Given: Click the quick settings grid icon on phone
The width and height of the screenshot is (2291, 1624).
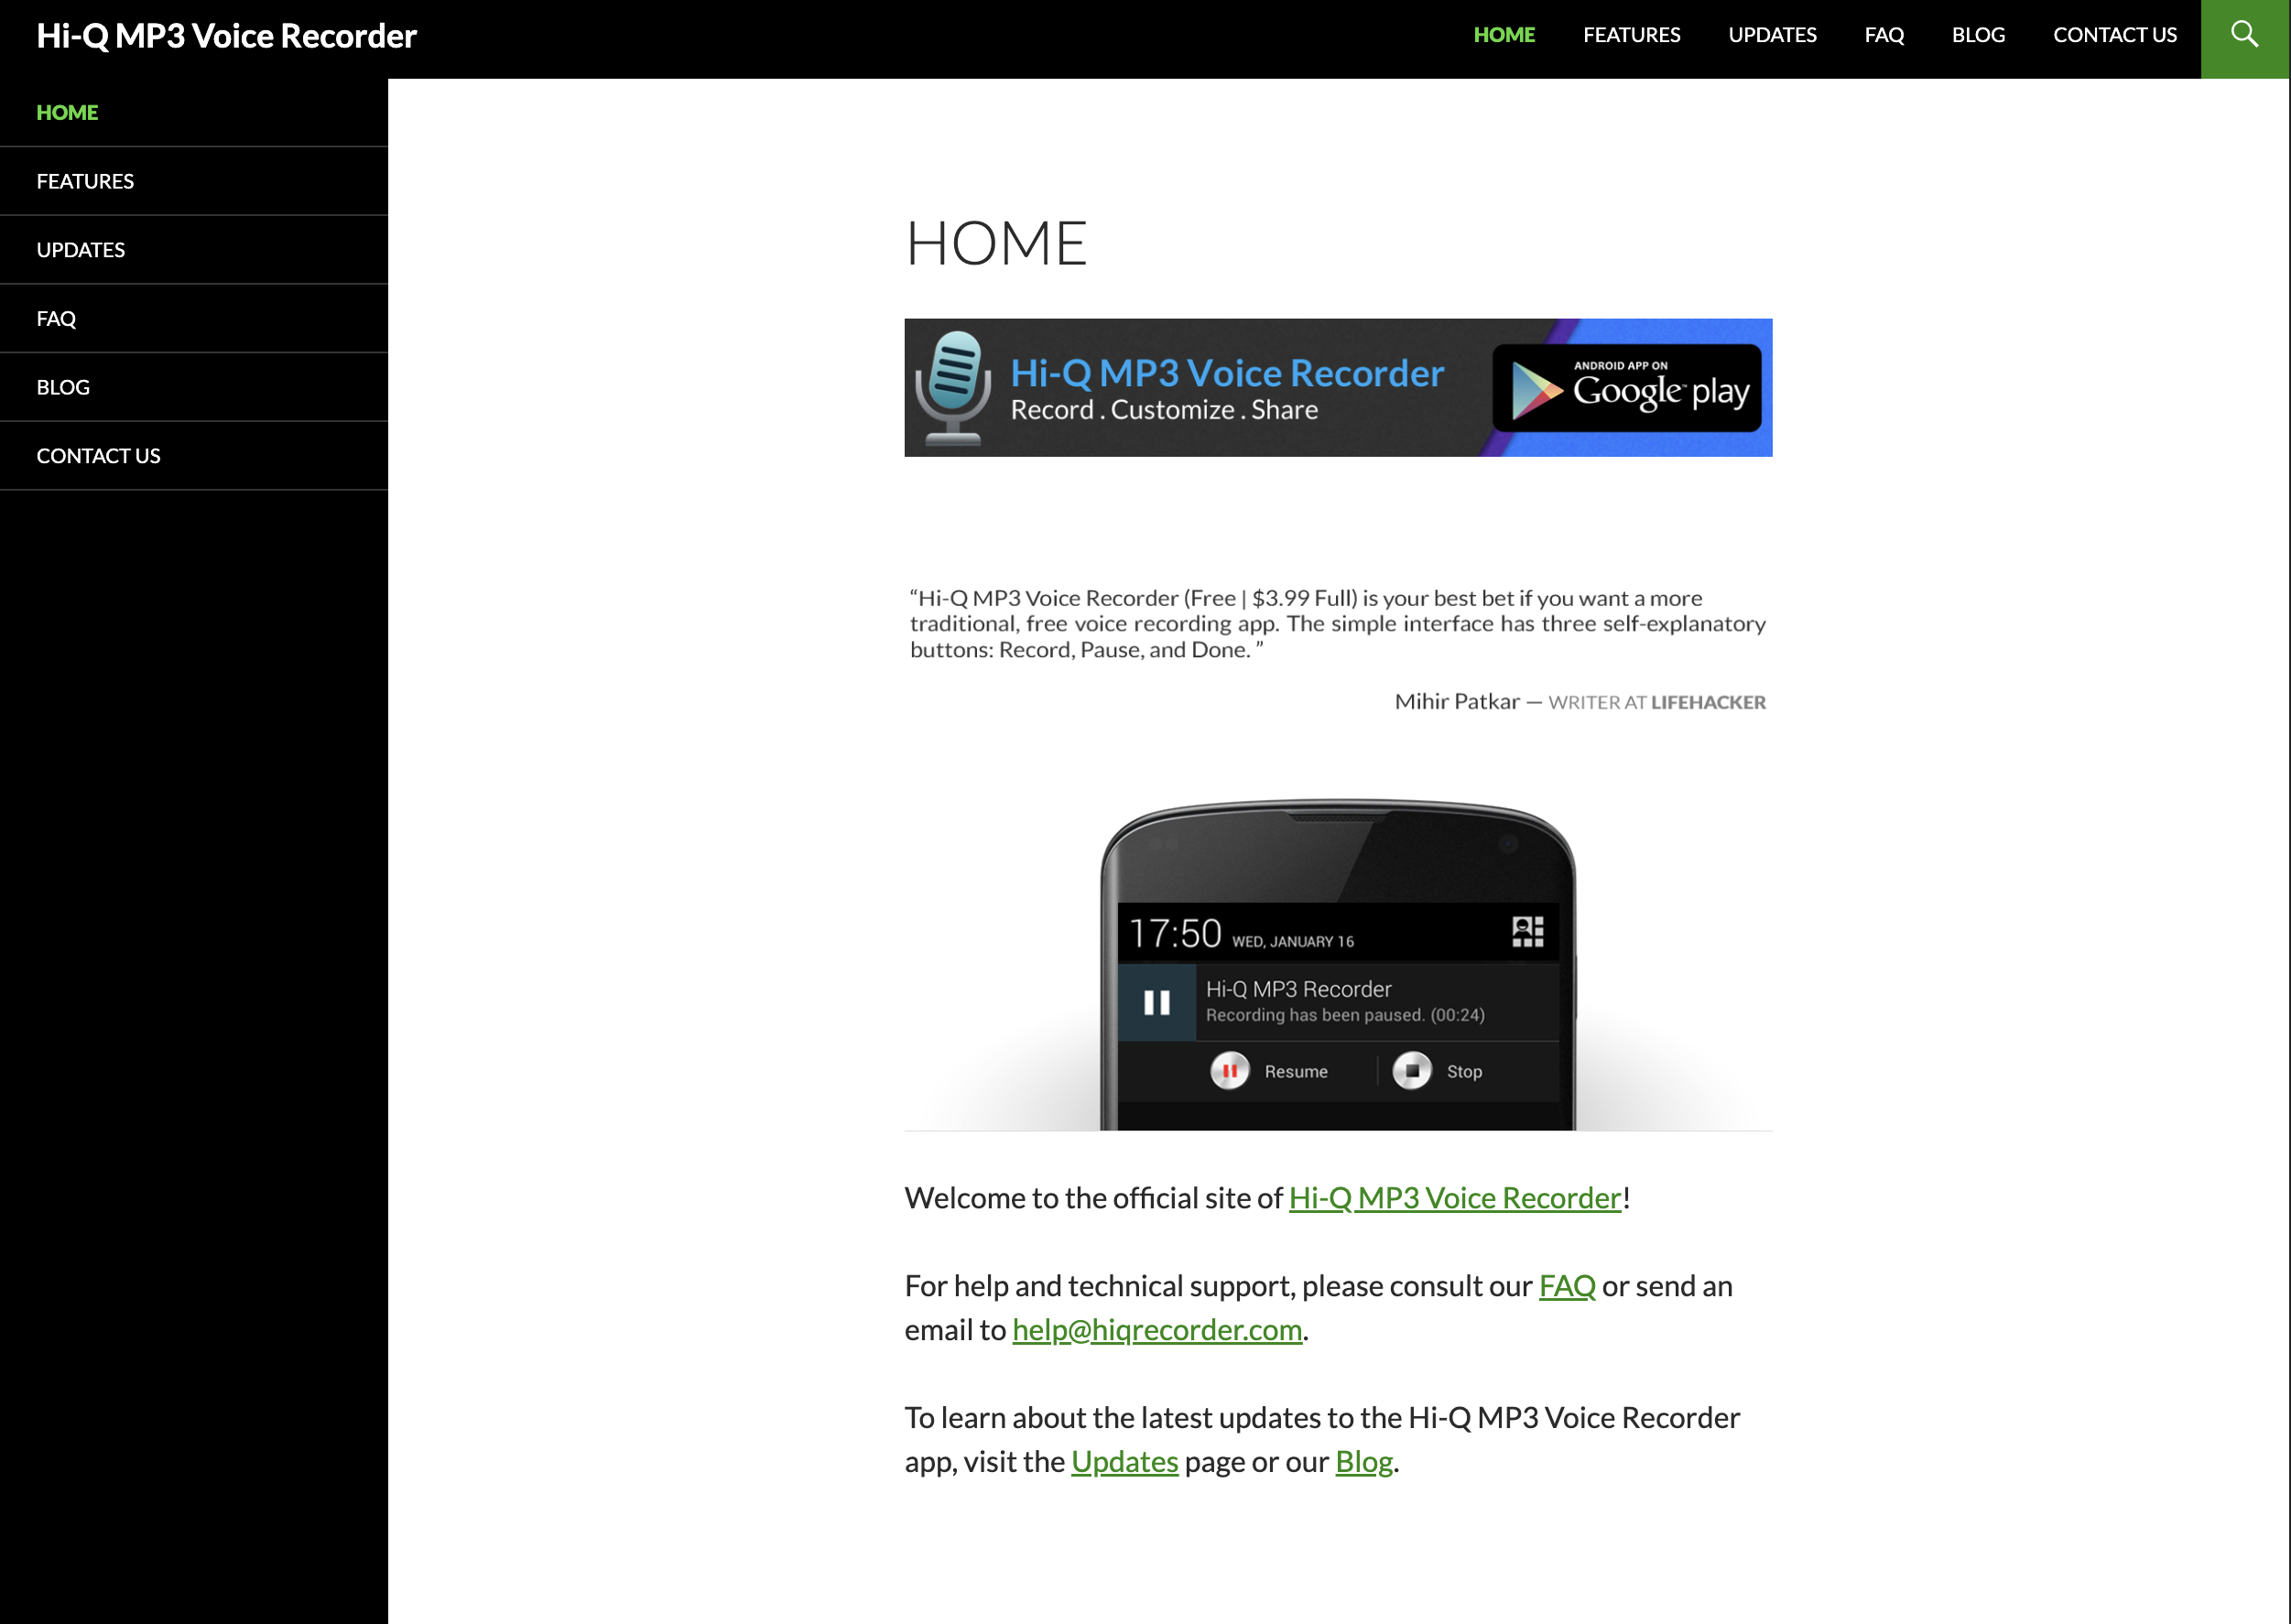Looking at the screenshot, I should coord(1527,932).
